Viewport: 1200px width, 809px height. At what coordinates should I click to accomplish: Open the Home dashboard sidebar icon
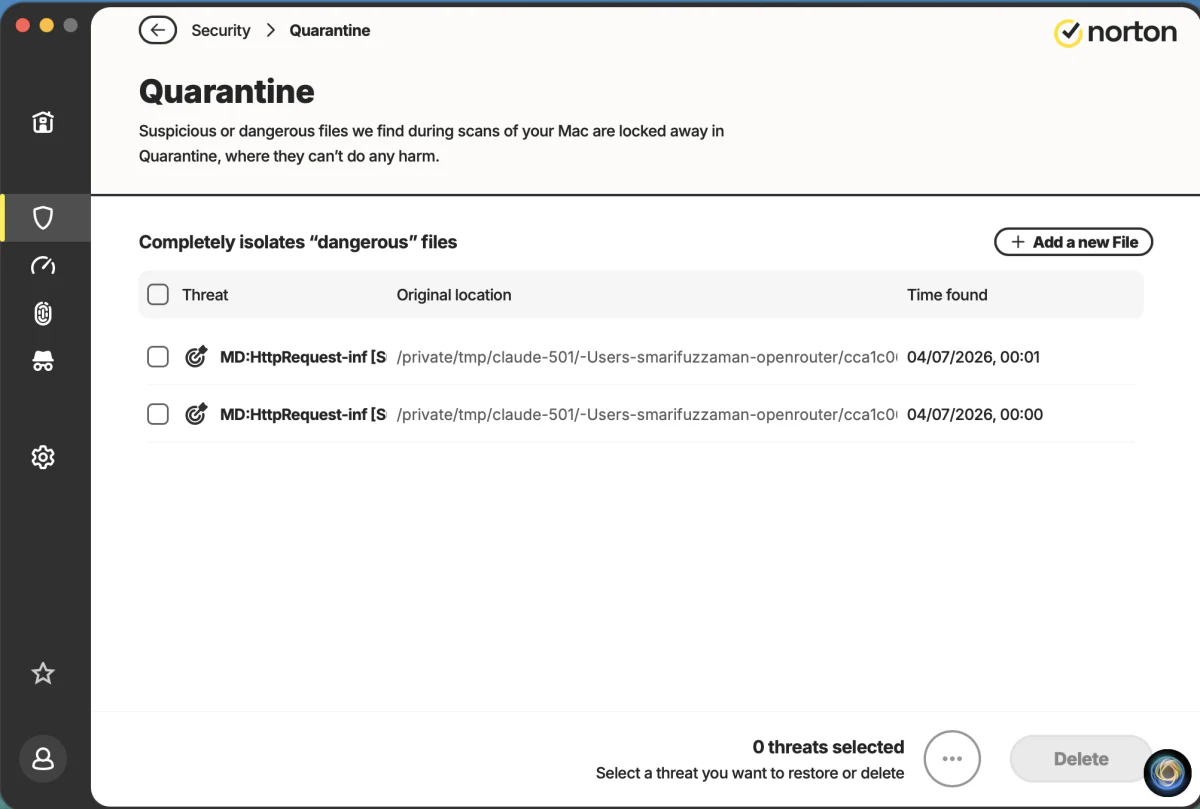point(43,122)
